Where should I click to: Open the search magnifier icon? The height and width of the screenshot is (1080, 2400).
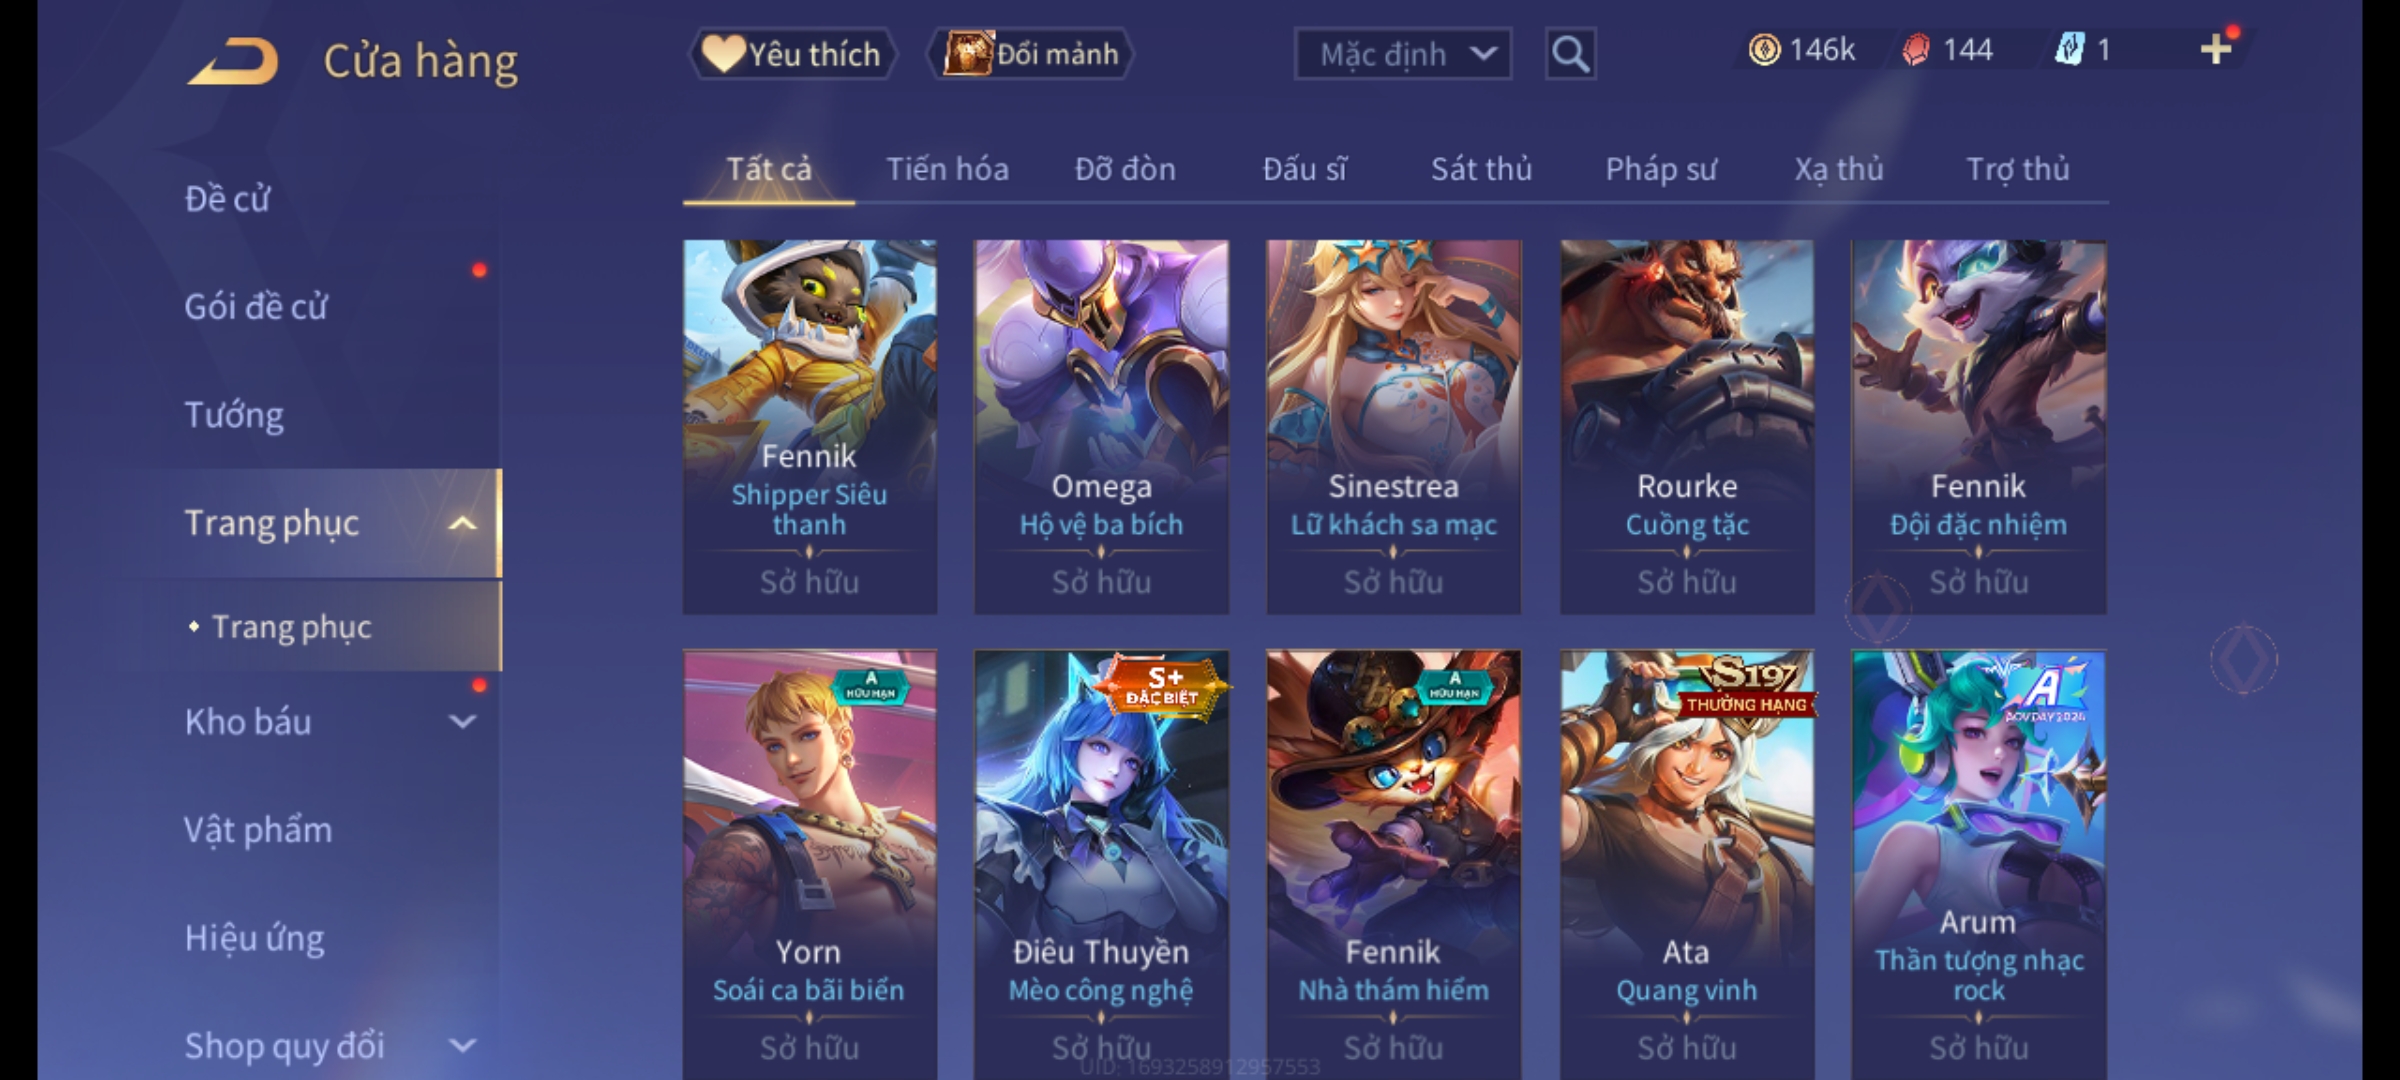click(x=1570, y=54)
